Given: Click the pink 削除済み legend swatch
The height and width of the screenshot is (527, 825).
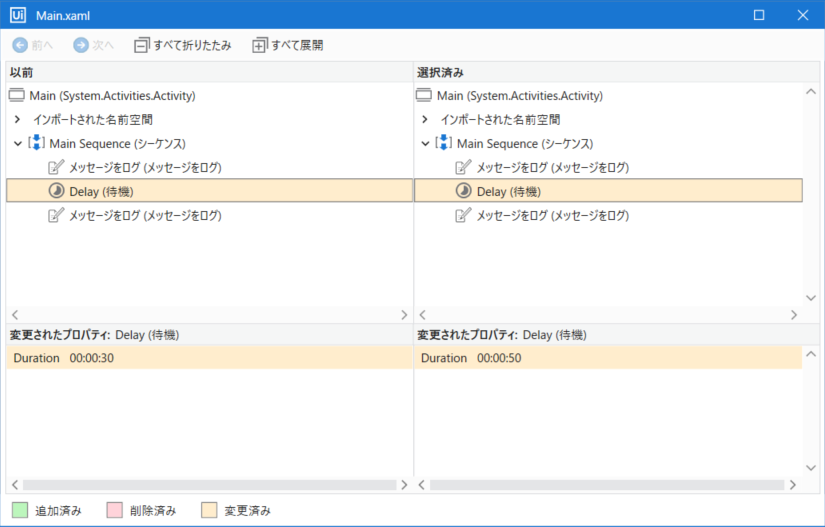Looking at the screenshot, I should tap(115, 510).
